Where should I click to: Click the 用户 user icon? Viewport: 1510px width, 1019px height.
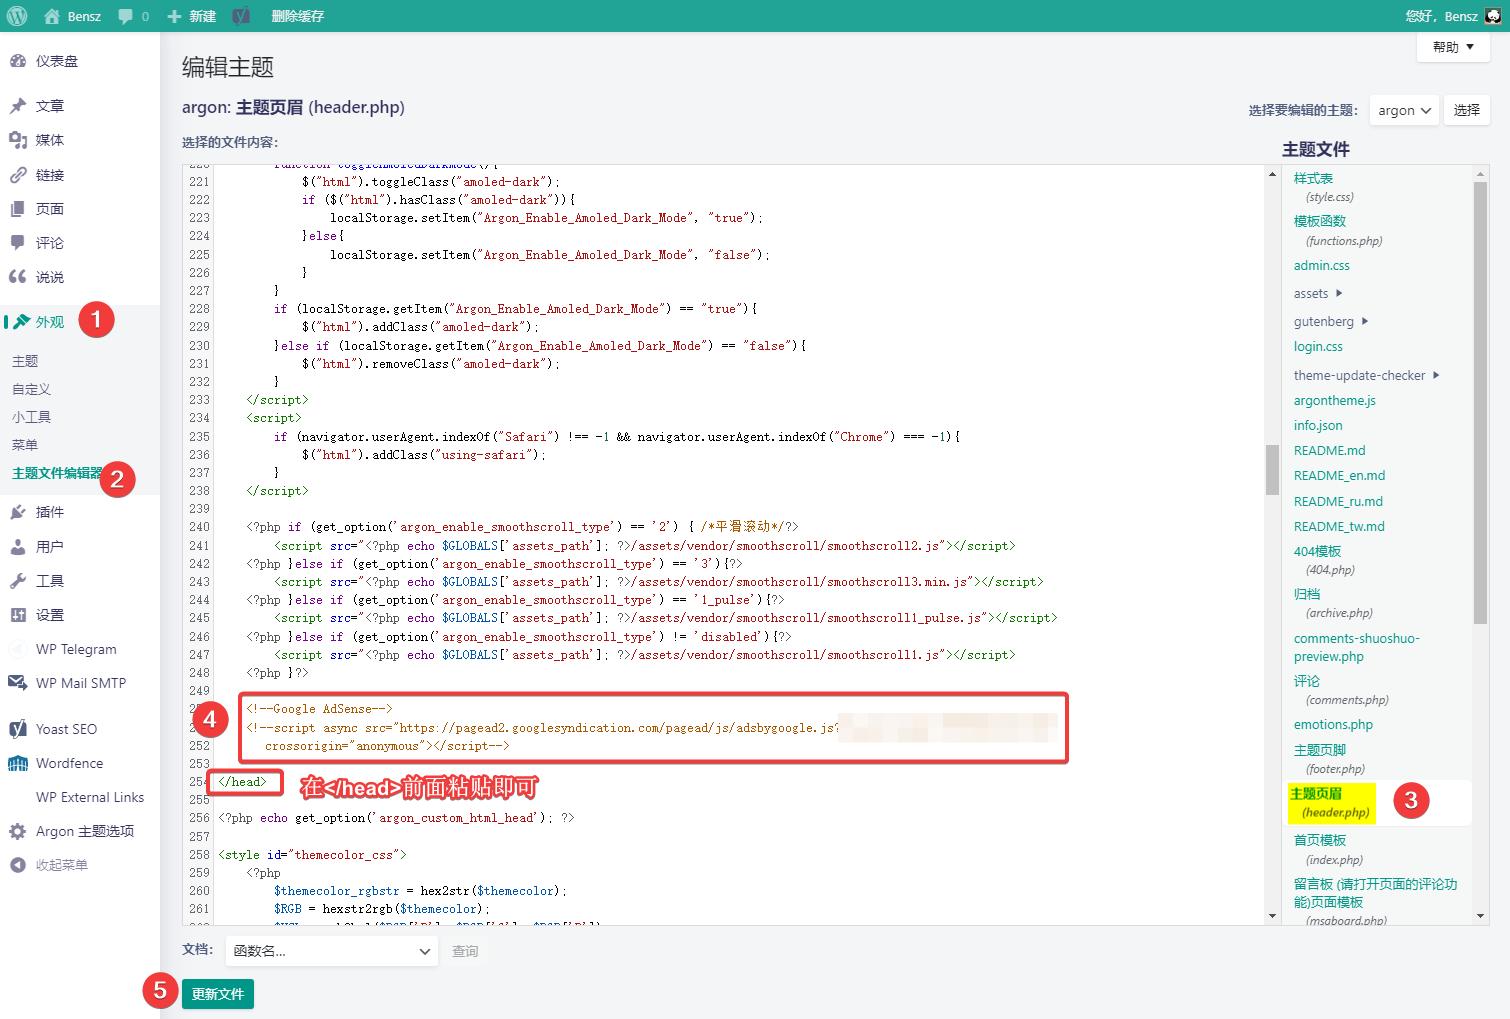pyautogui.click(x=18, y=547)
